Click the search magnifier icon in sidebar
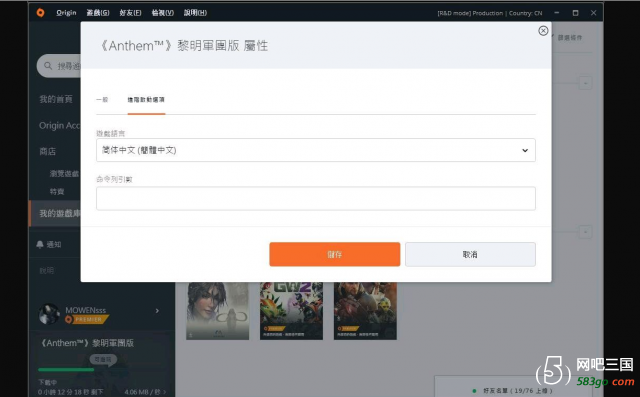Viewport: 640px width, 397px height. click(x=48, y=66)
